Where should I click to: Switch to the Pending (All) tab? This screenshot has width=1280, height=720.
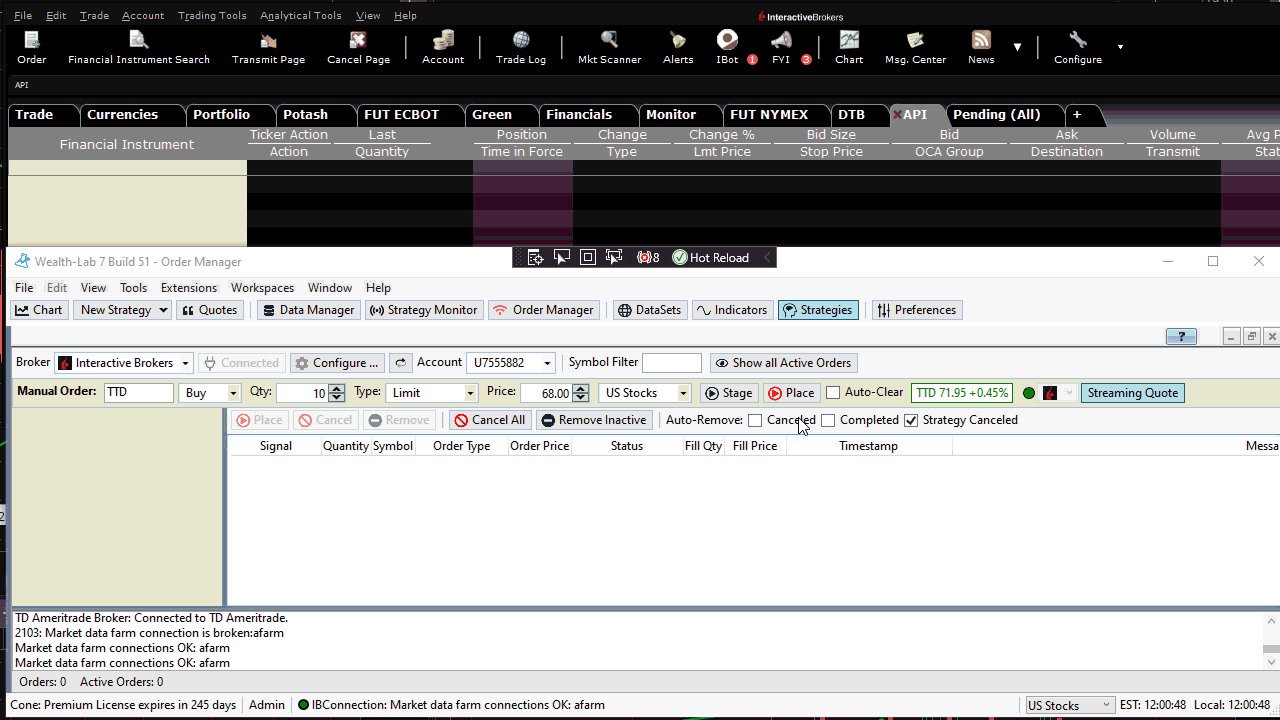coord(996,115)
